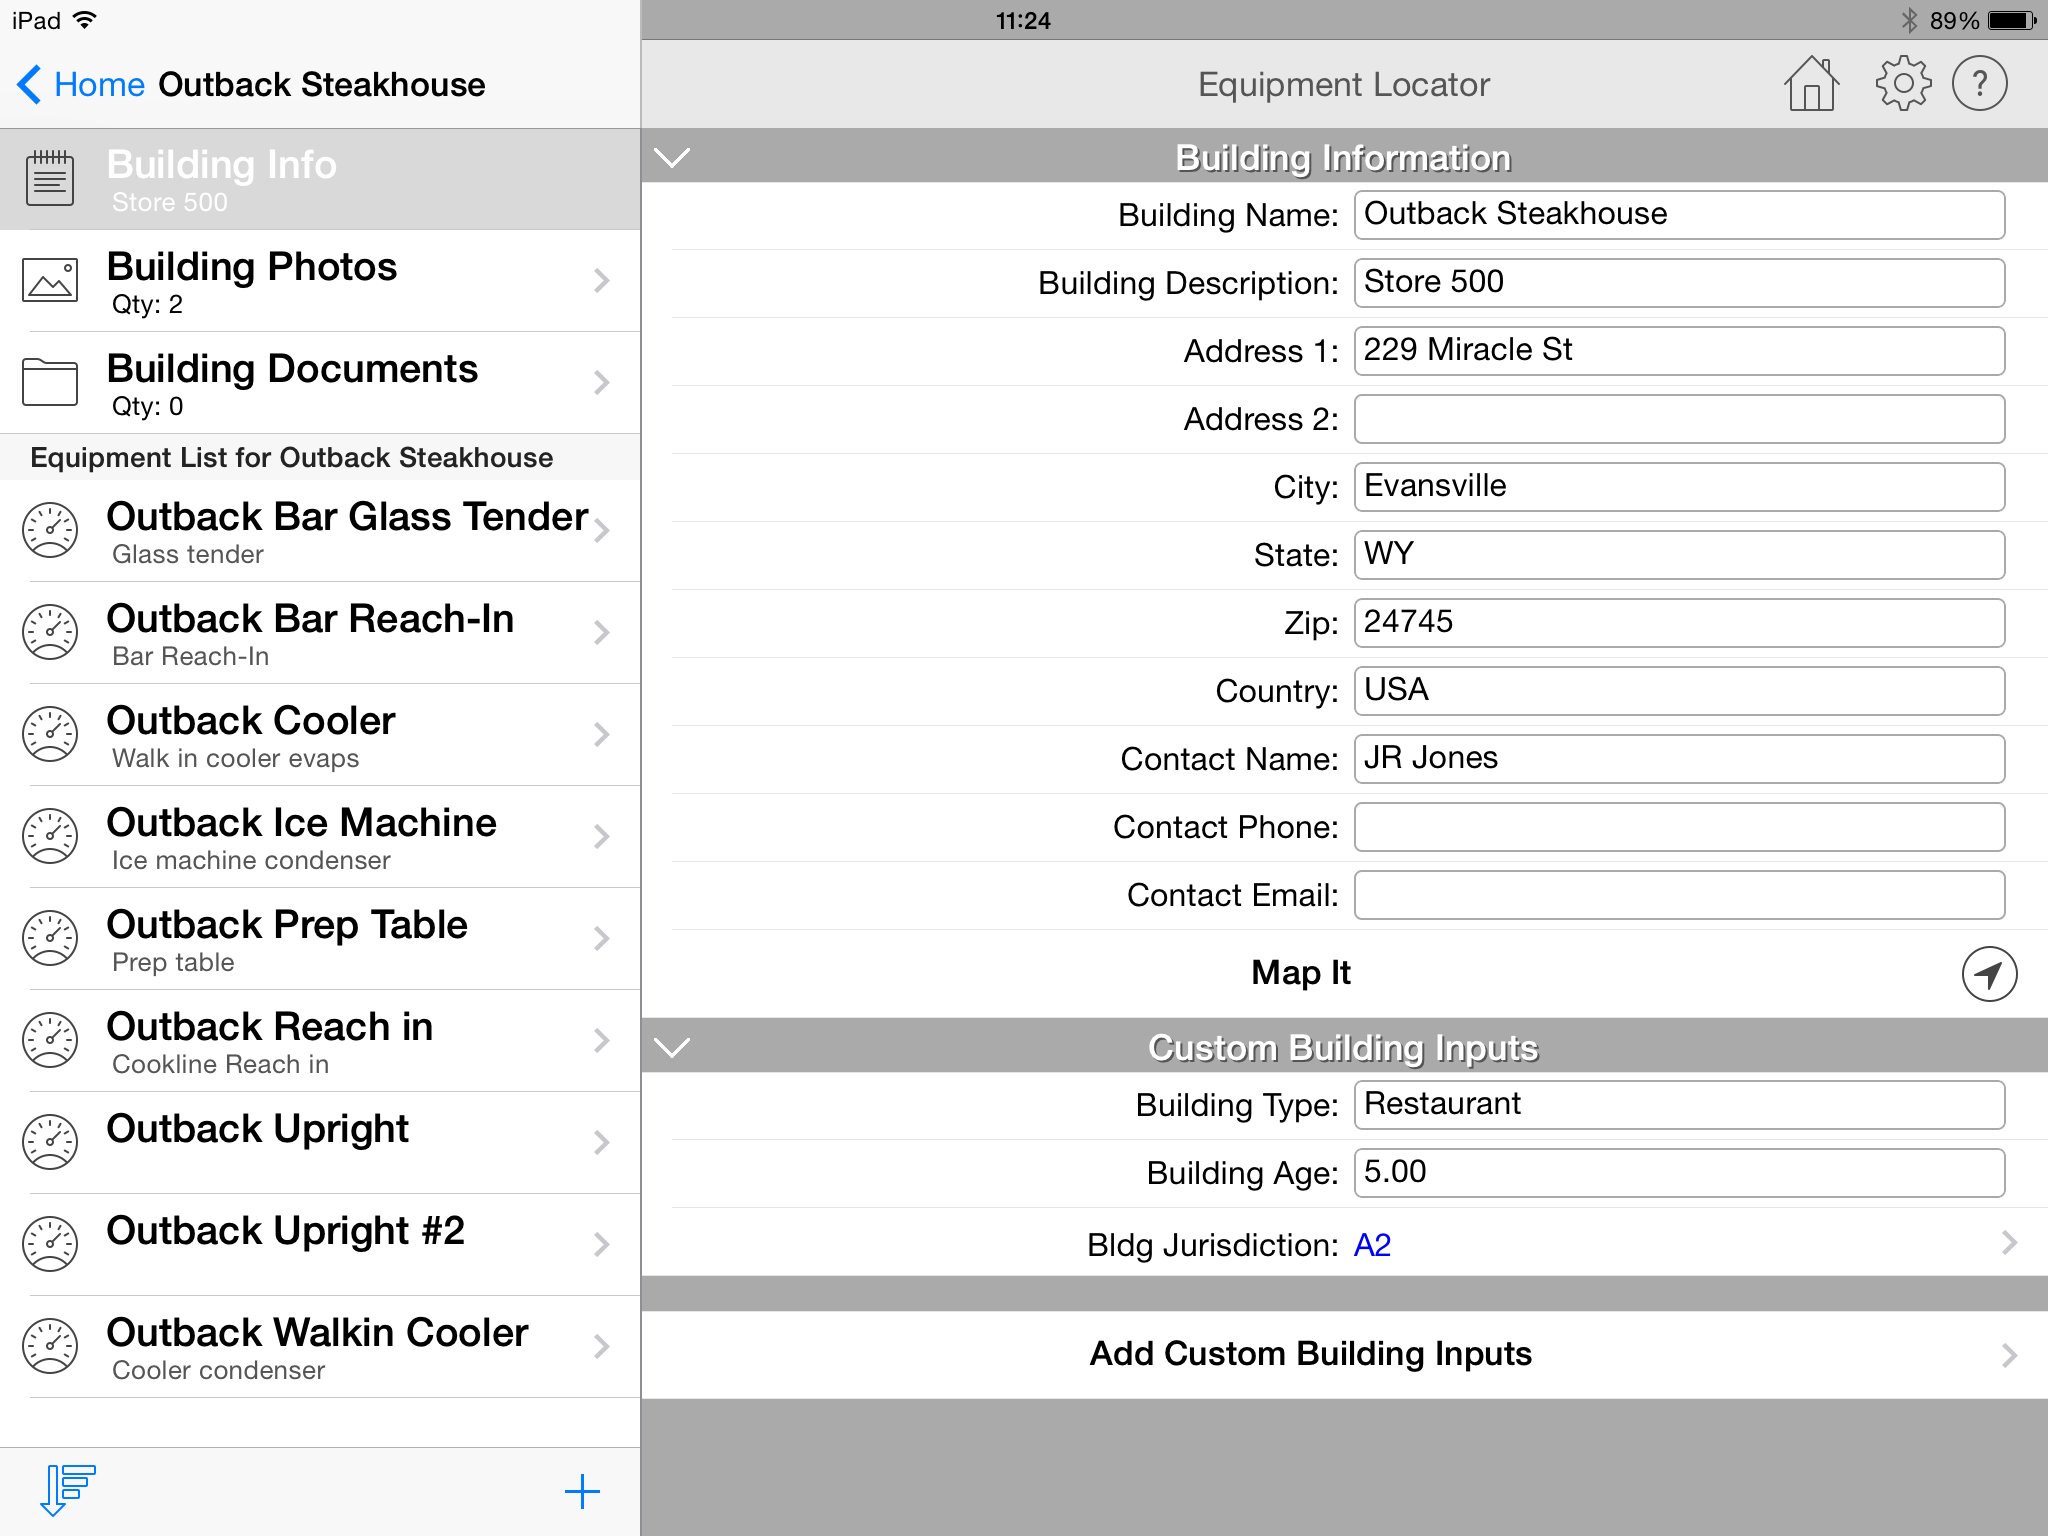
Task: Add new equipment with plus icon
Action: [x=582, y=1492]
